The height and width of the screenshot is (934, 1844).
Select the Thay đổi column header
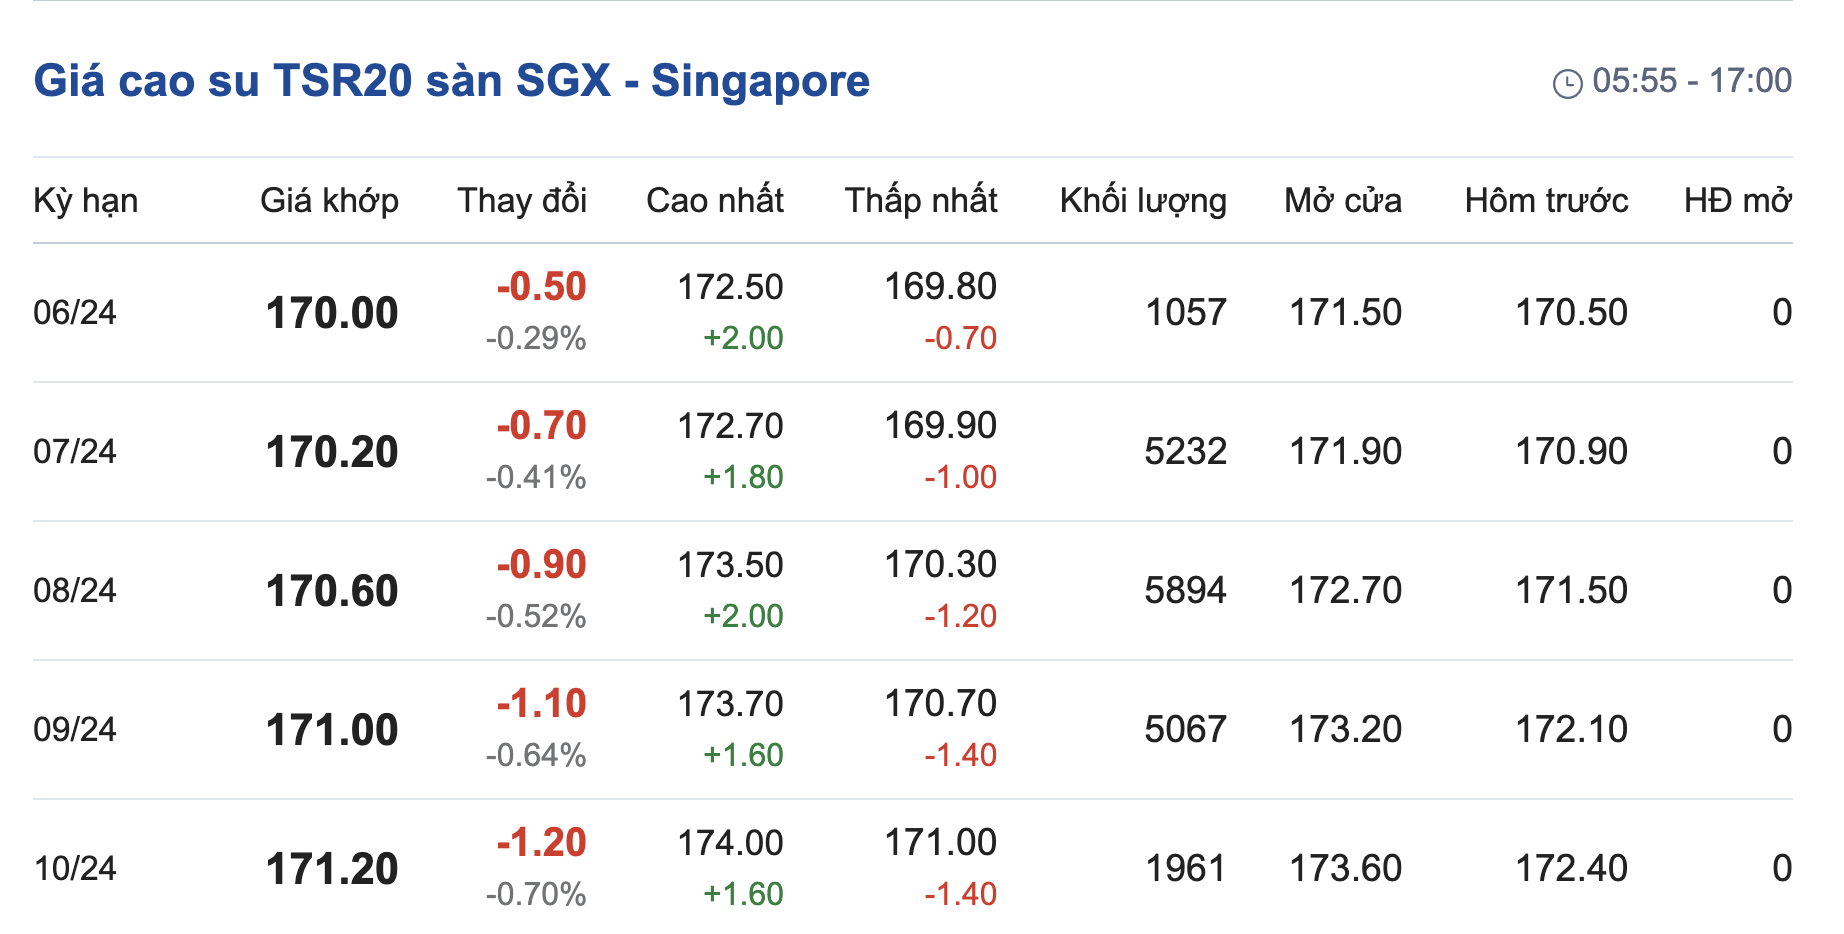[x=522, y=201]
